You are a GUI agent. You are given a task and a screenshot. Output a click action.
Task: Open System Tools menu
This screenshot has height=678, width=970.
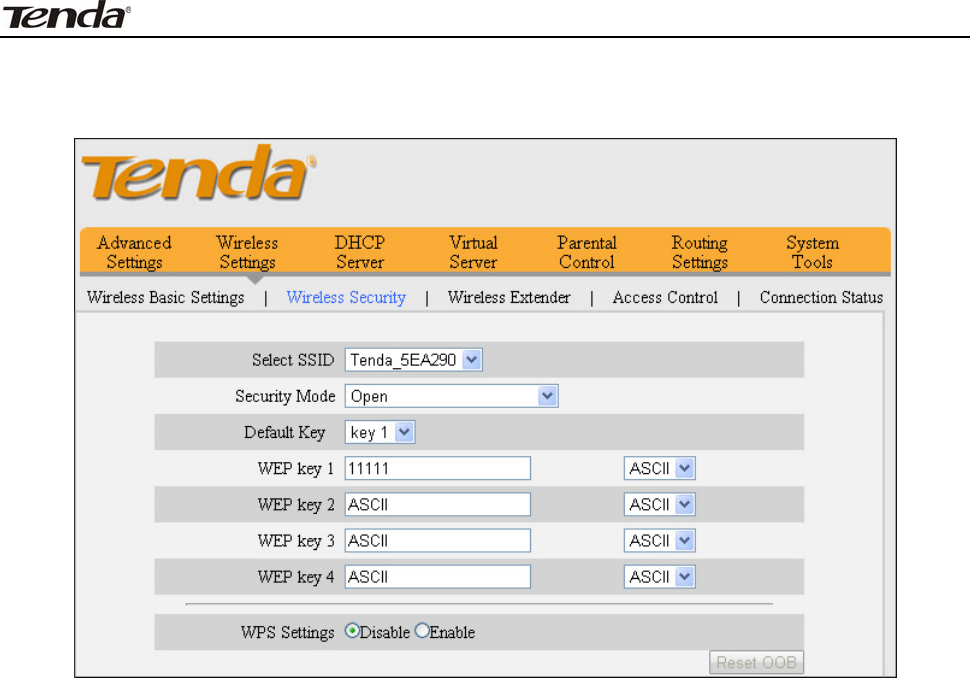point(812,252)
